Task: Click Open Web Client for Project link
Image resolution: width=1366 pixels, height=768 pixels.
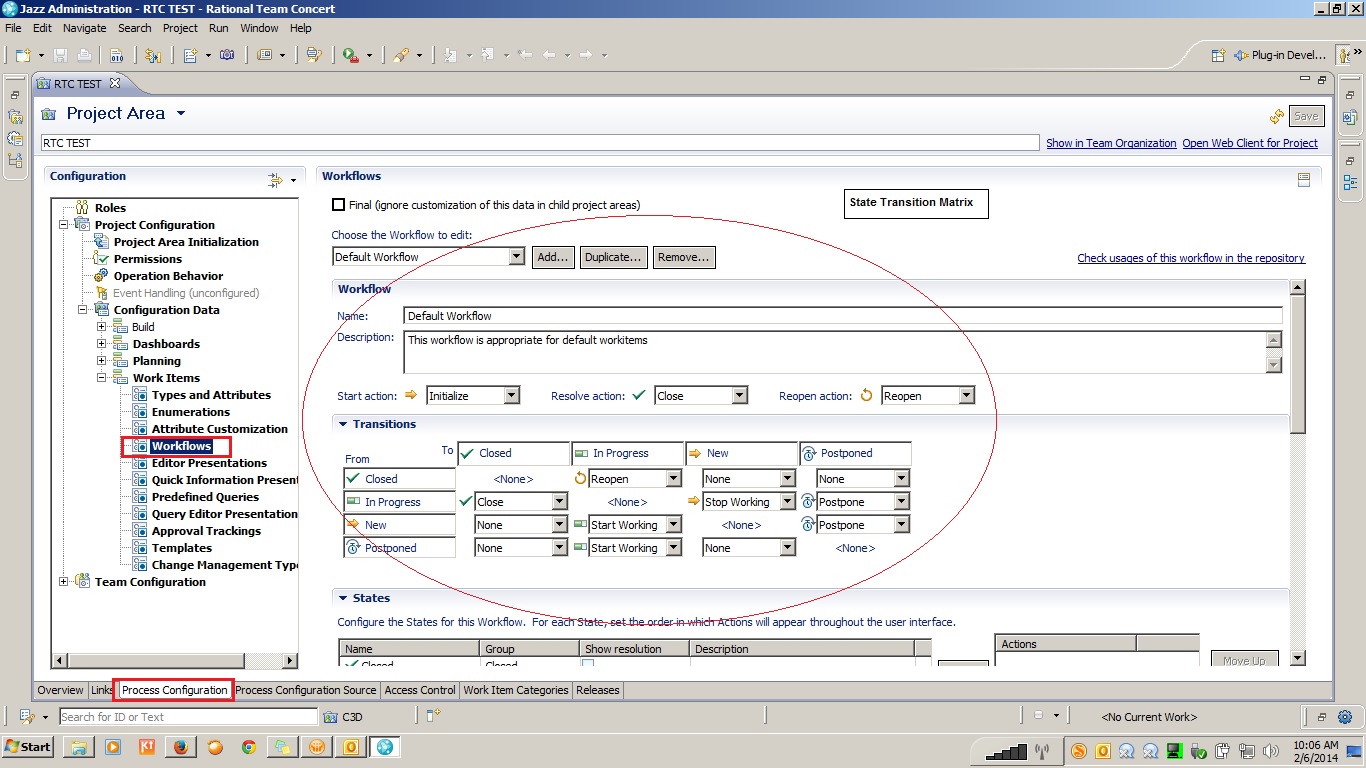Action: pos(1250,143)
